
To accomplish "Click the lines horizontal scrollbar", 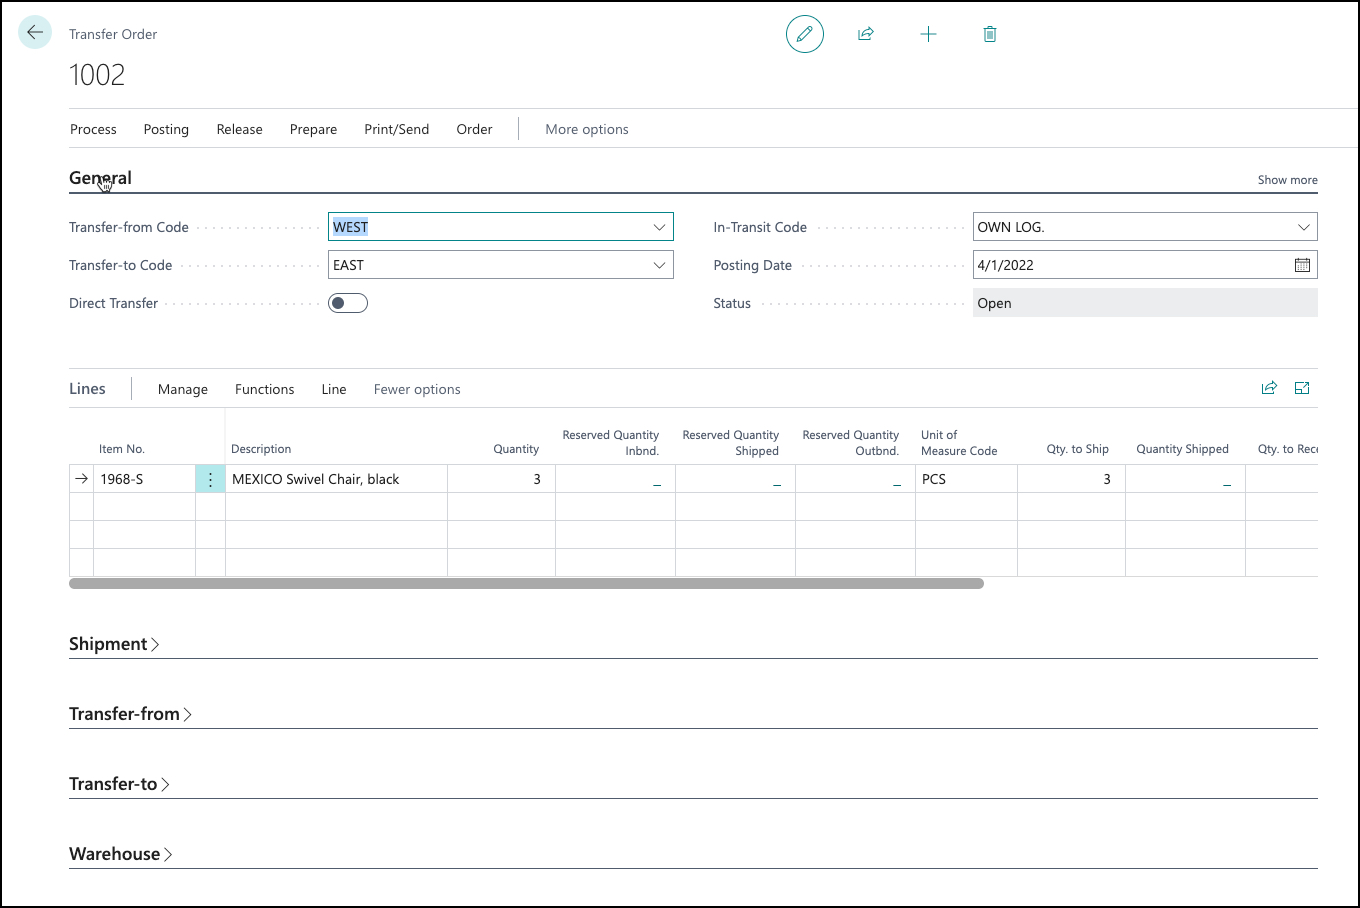I will click(x=526, y=583).
